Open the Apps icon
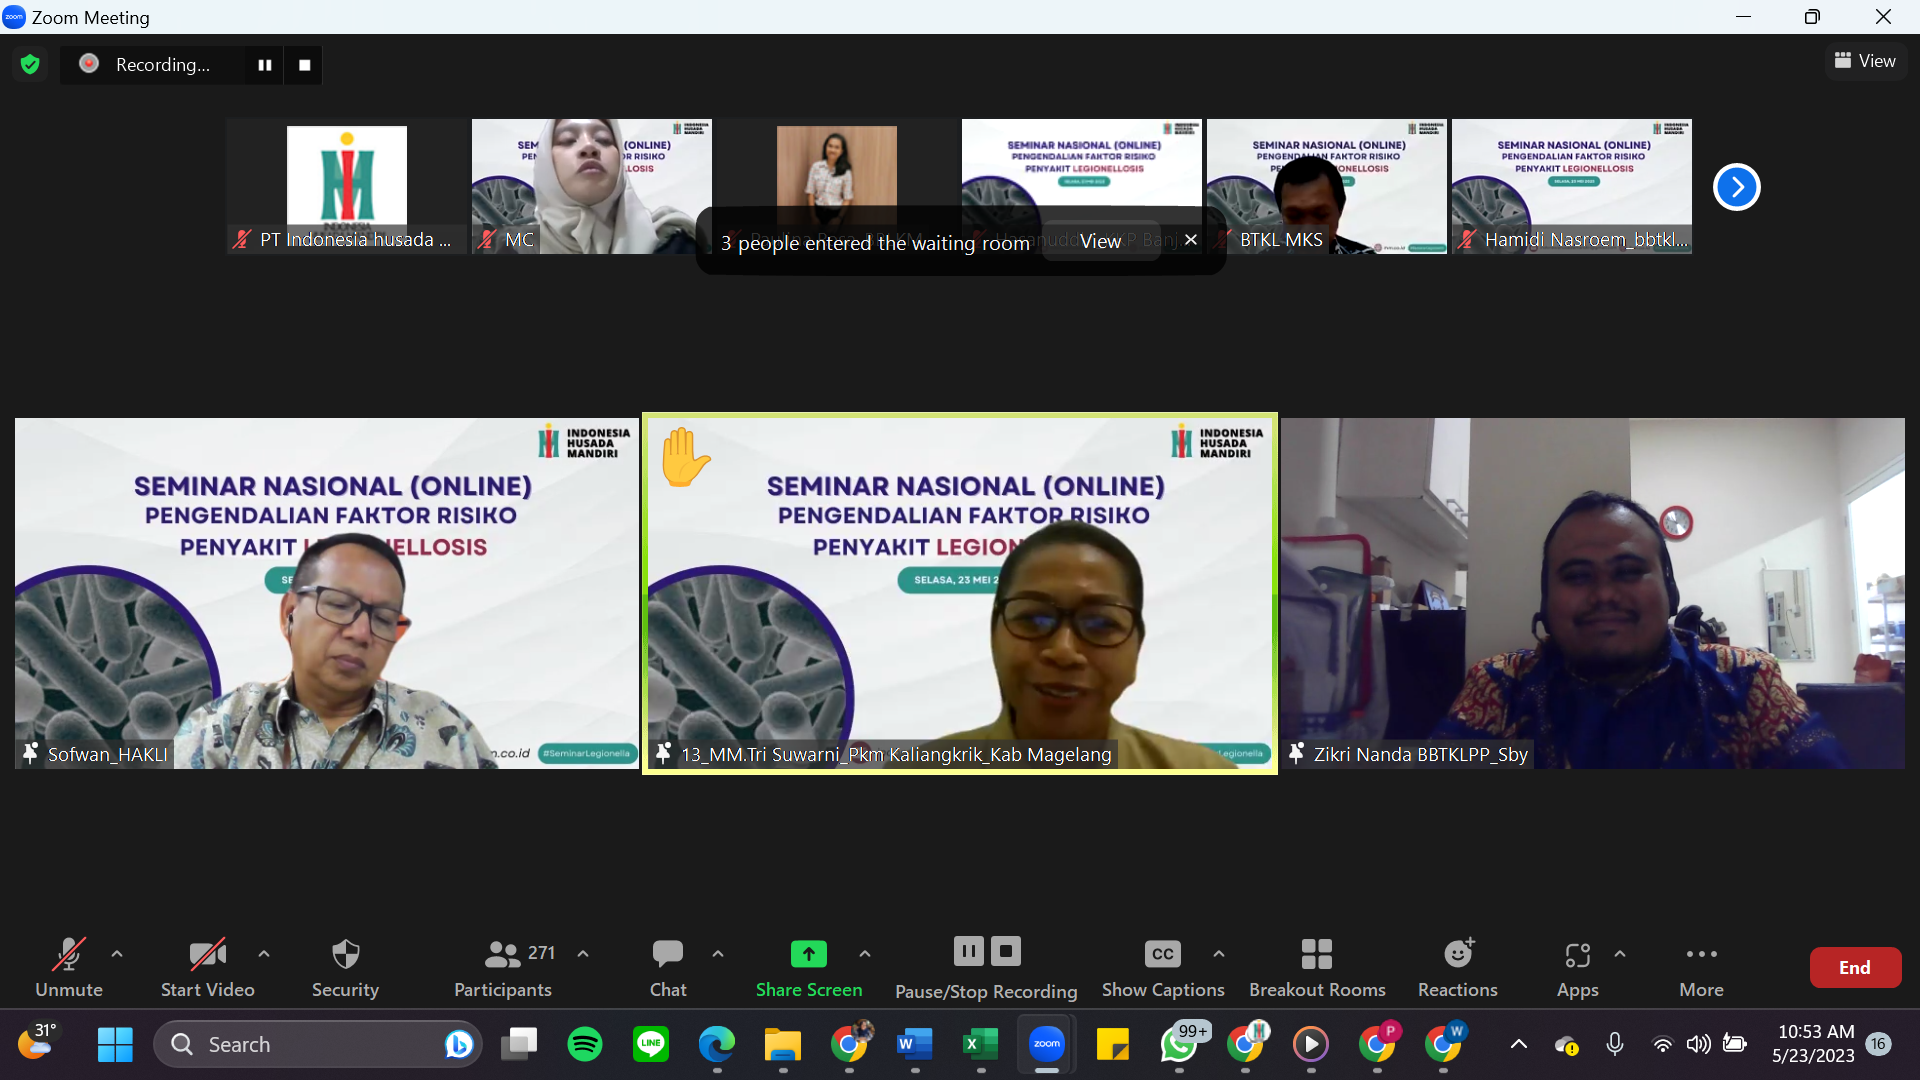Screen dimensions: 1920x1080 pos(1577,955)
